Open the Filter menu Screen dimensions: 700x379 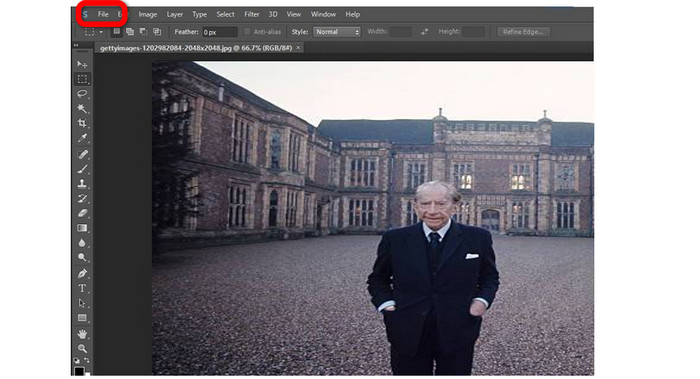tap(252, 14)
